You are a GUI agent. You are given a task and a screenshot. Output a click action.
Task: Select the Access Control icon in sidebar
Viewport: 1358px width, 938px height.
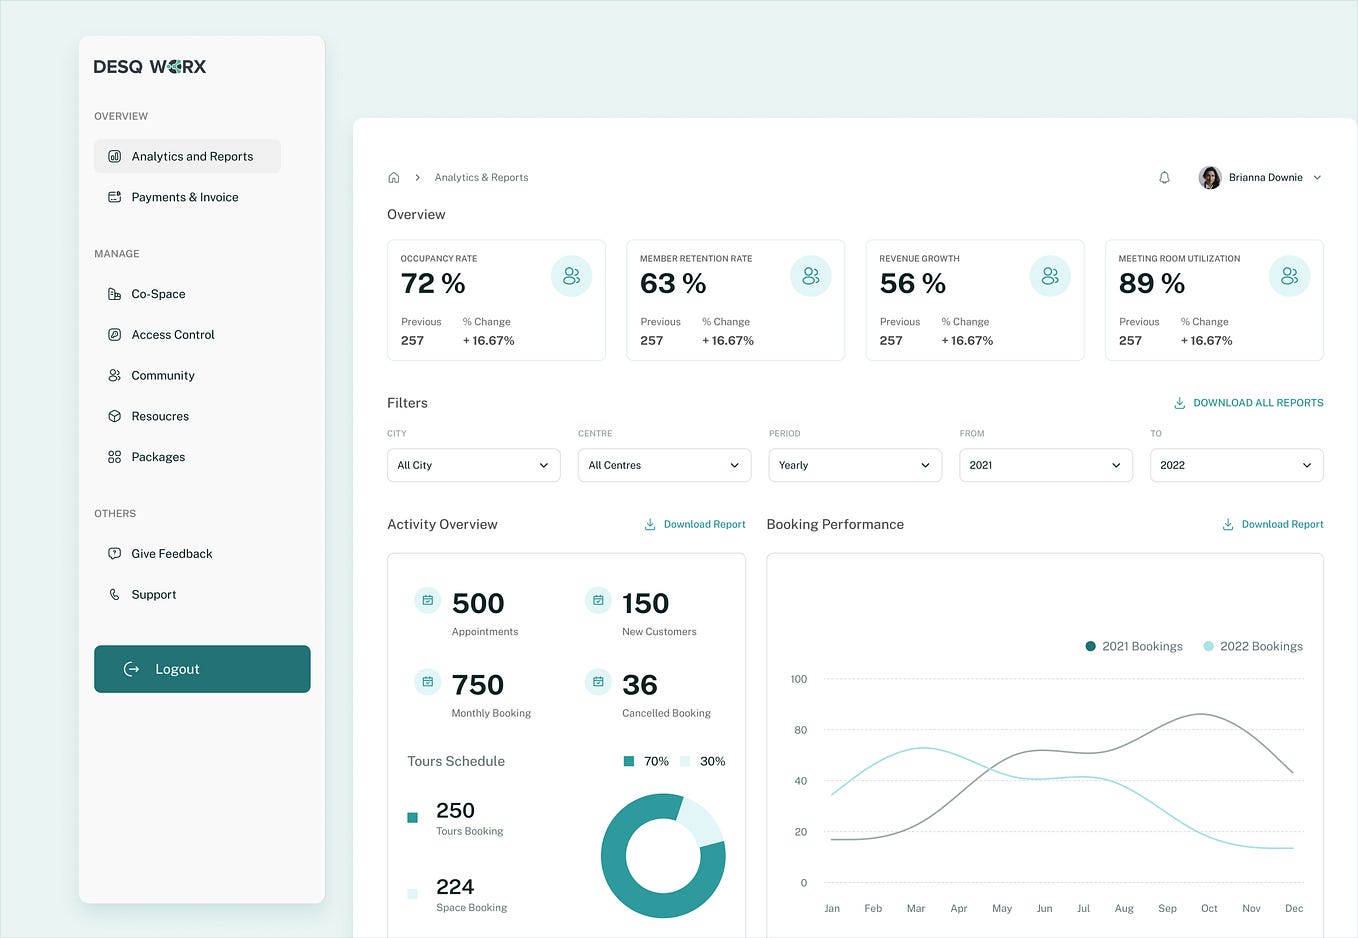click(x=114, y=334)
